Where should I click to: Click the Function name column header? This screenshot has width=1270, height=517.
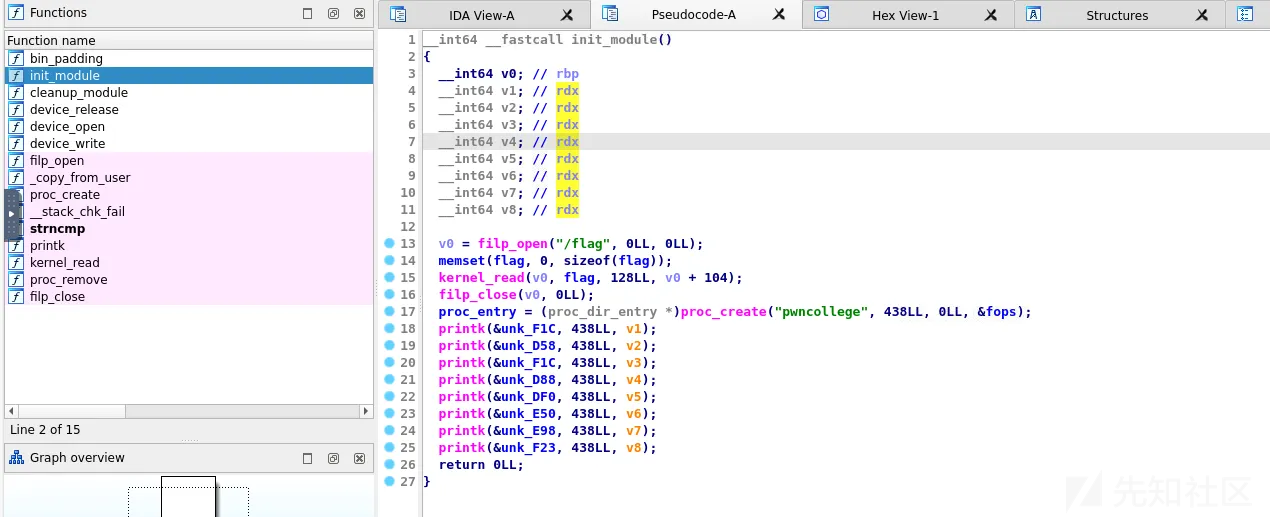pyautogui.click(x=188, y=41)
